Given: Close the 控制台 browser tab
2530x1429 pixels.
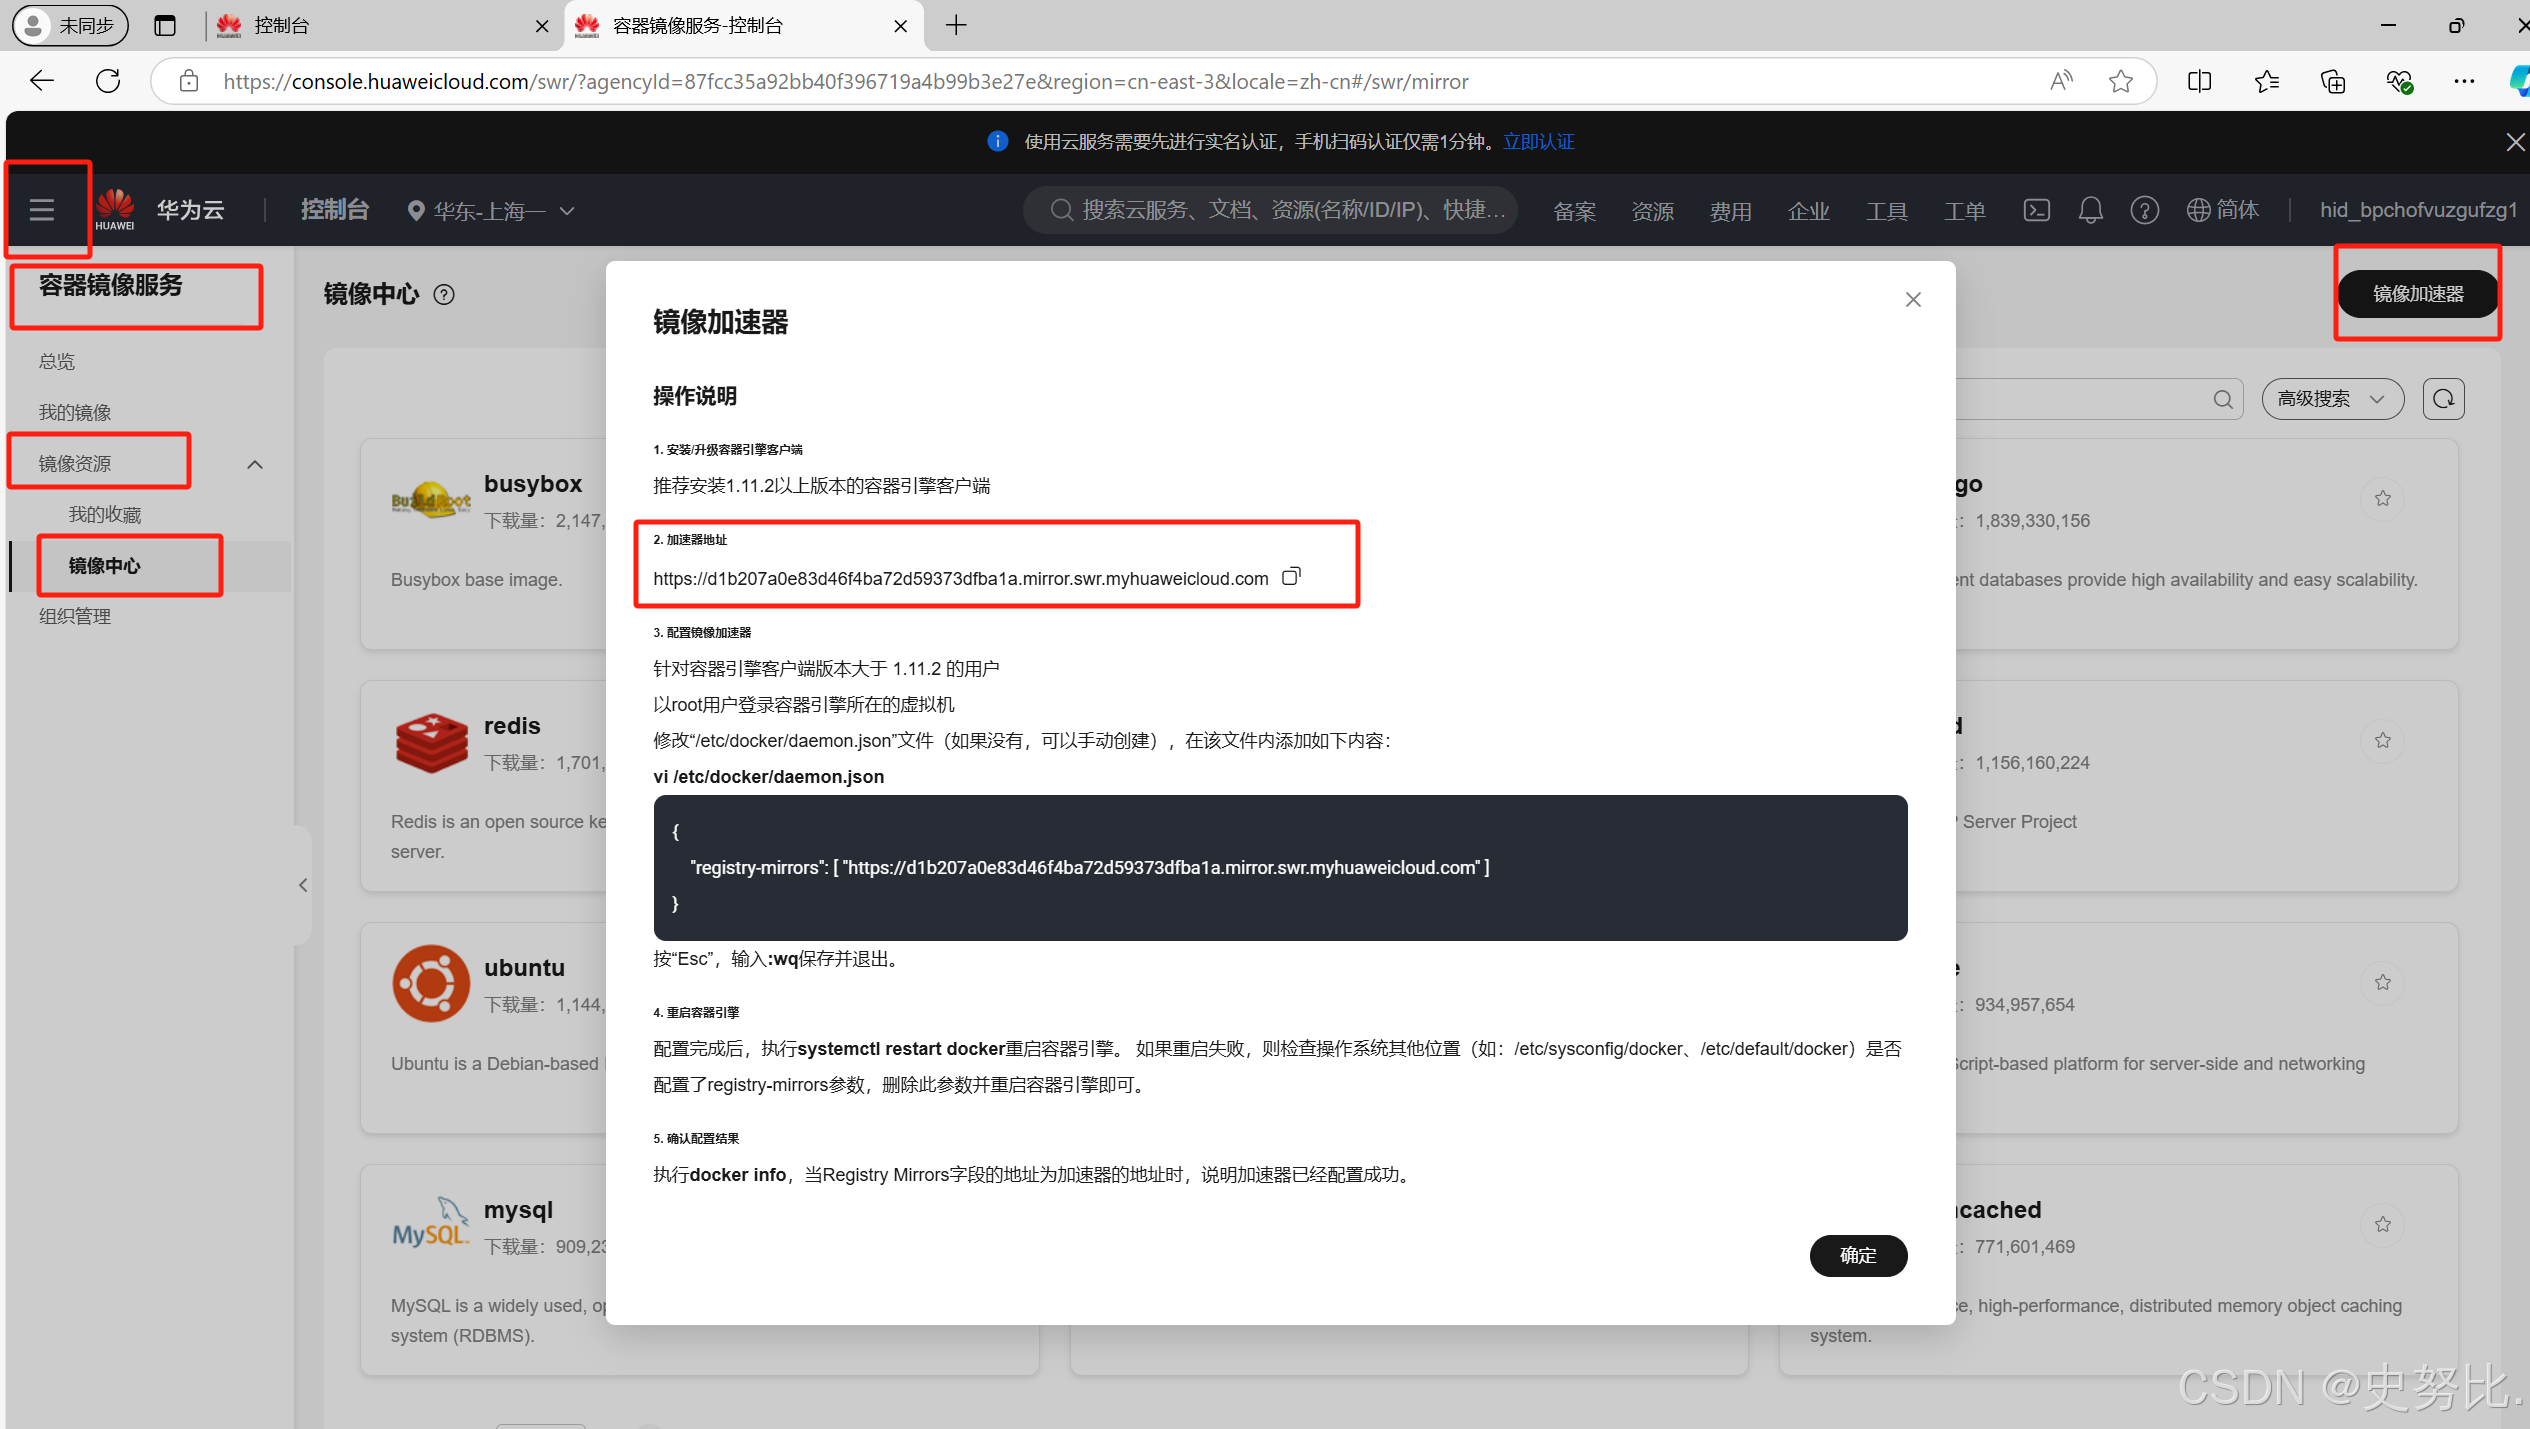Looking at the screenshot, I should pos(542,26).
